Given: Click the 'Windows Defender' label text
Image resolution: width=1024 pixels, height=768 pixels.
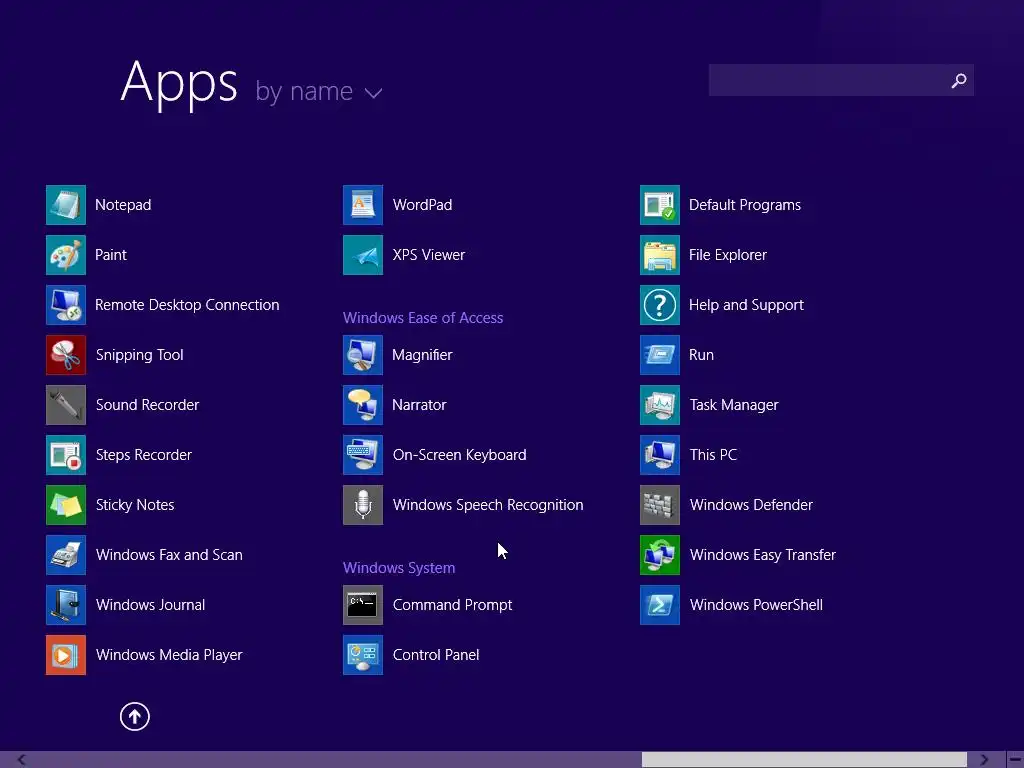Looking at the screenshot, I should tap(751, 505).
